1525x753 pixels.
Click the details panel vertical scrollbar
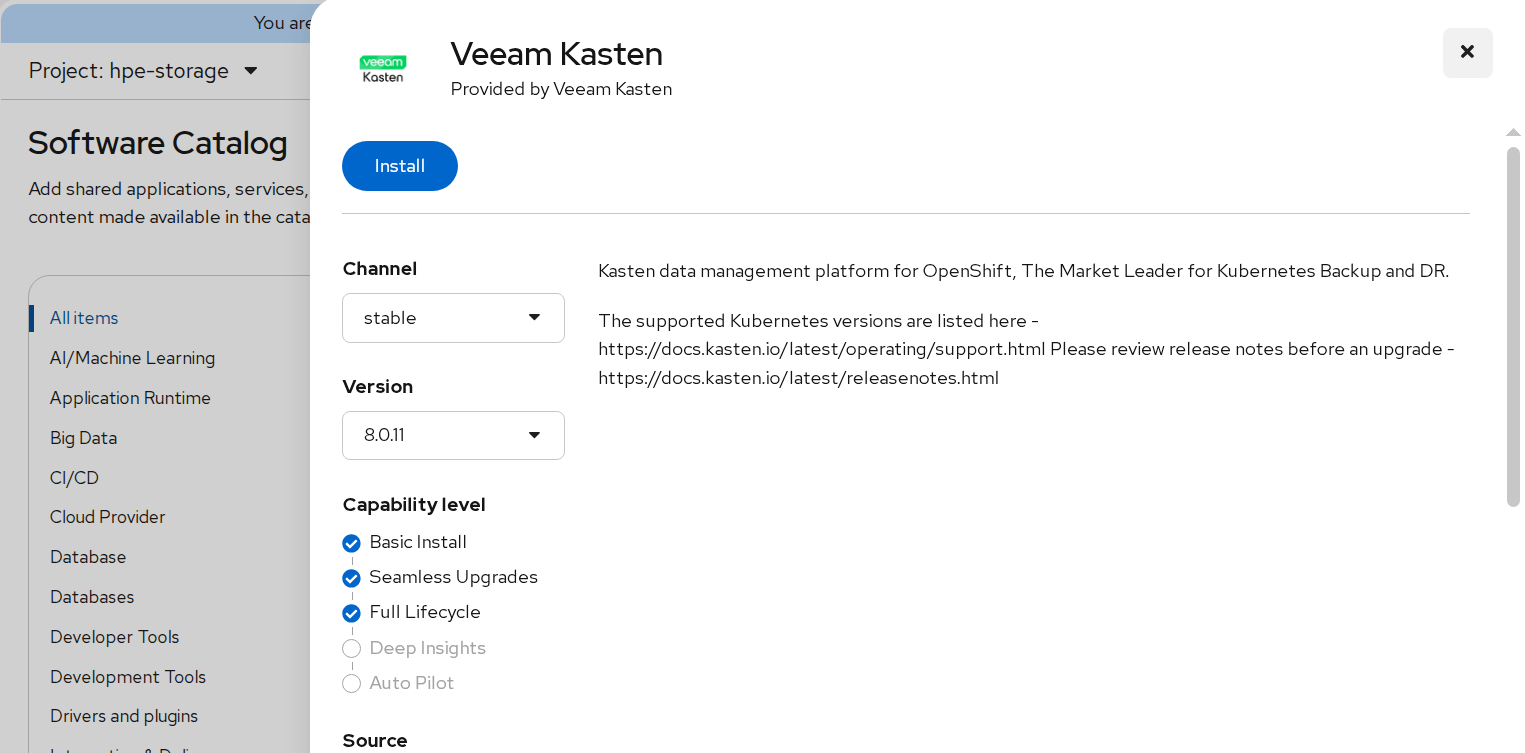1513,326
